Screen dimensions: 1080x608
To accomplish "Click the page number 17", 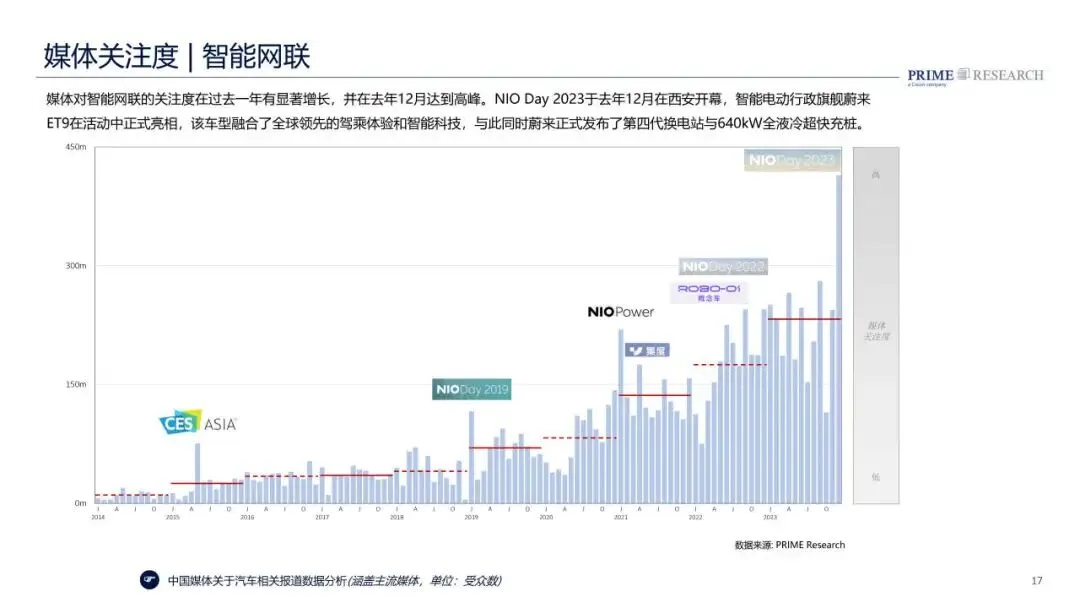I will click(1037, 581).
